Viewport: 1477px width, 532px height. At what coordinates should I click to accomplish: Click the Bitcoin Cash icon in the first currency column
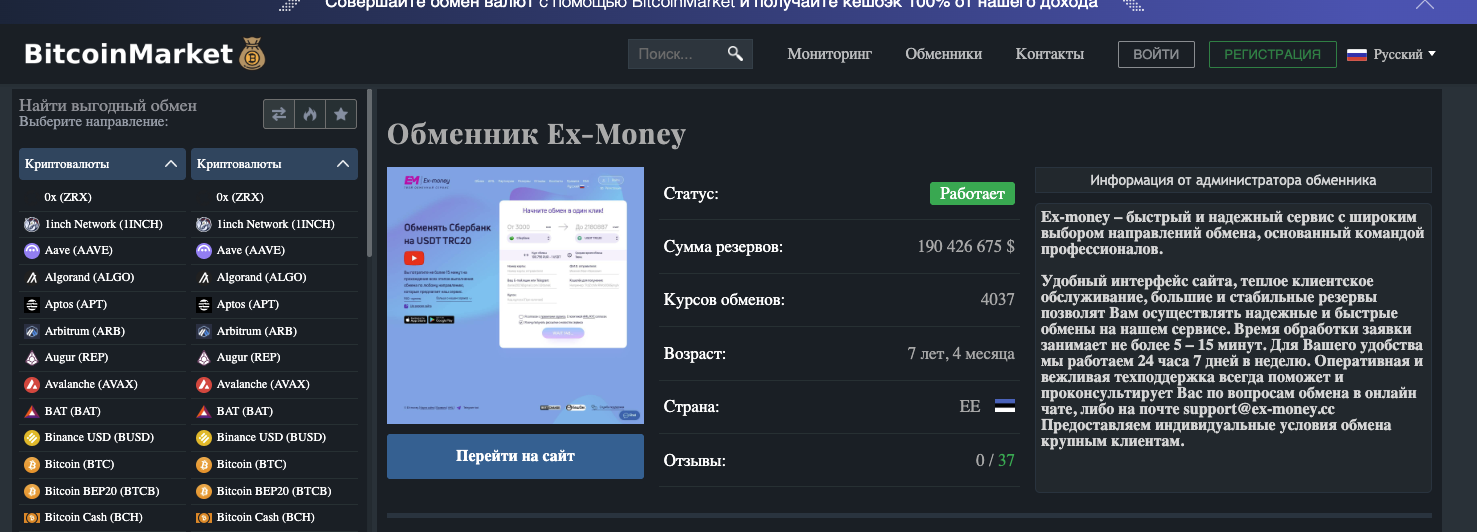31,517
